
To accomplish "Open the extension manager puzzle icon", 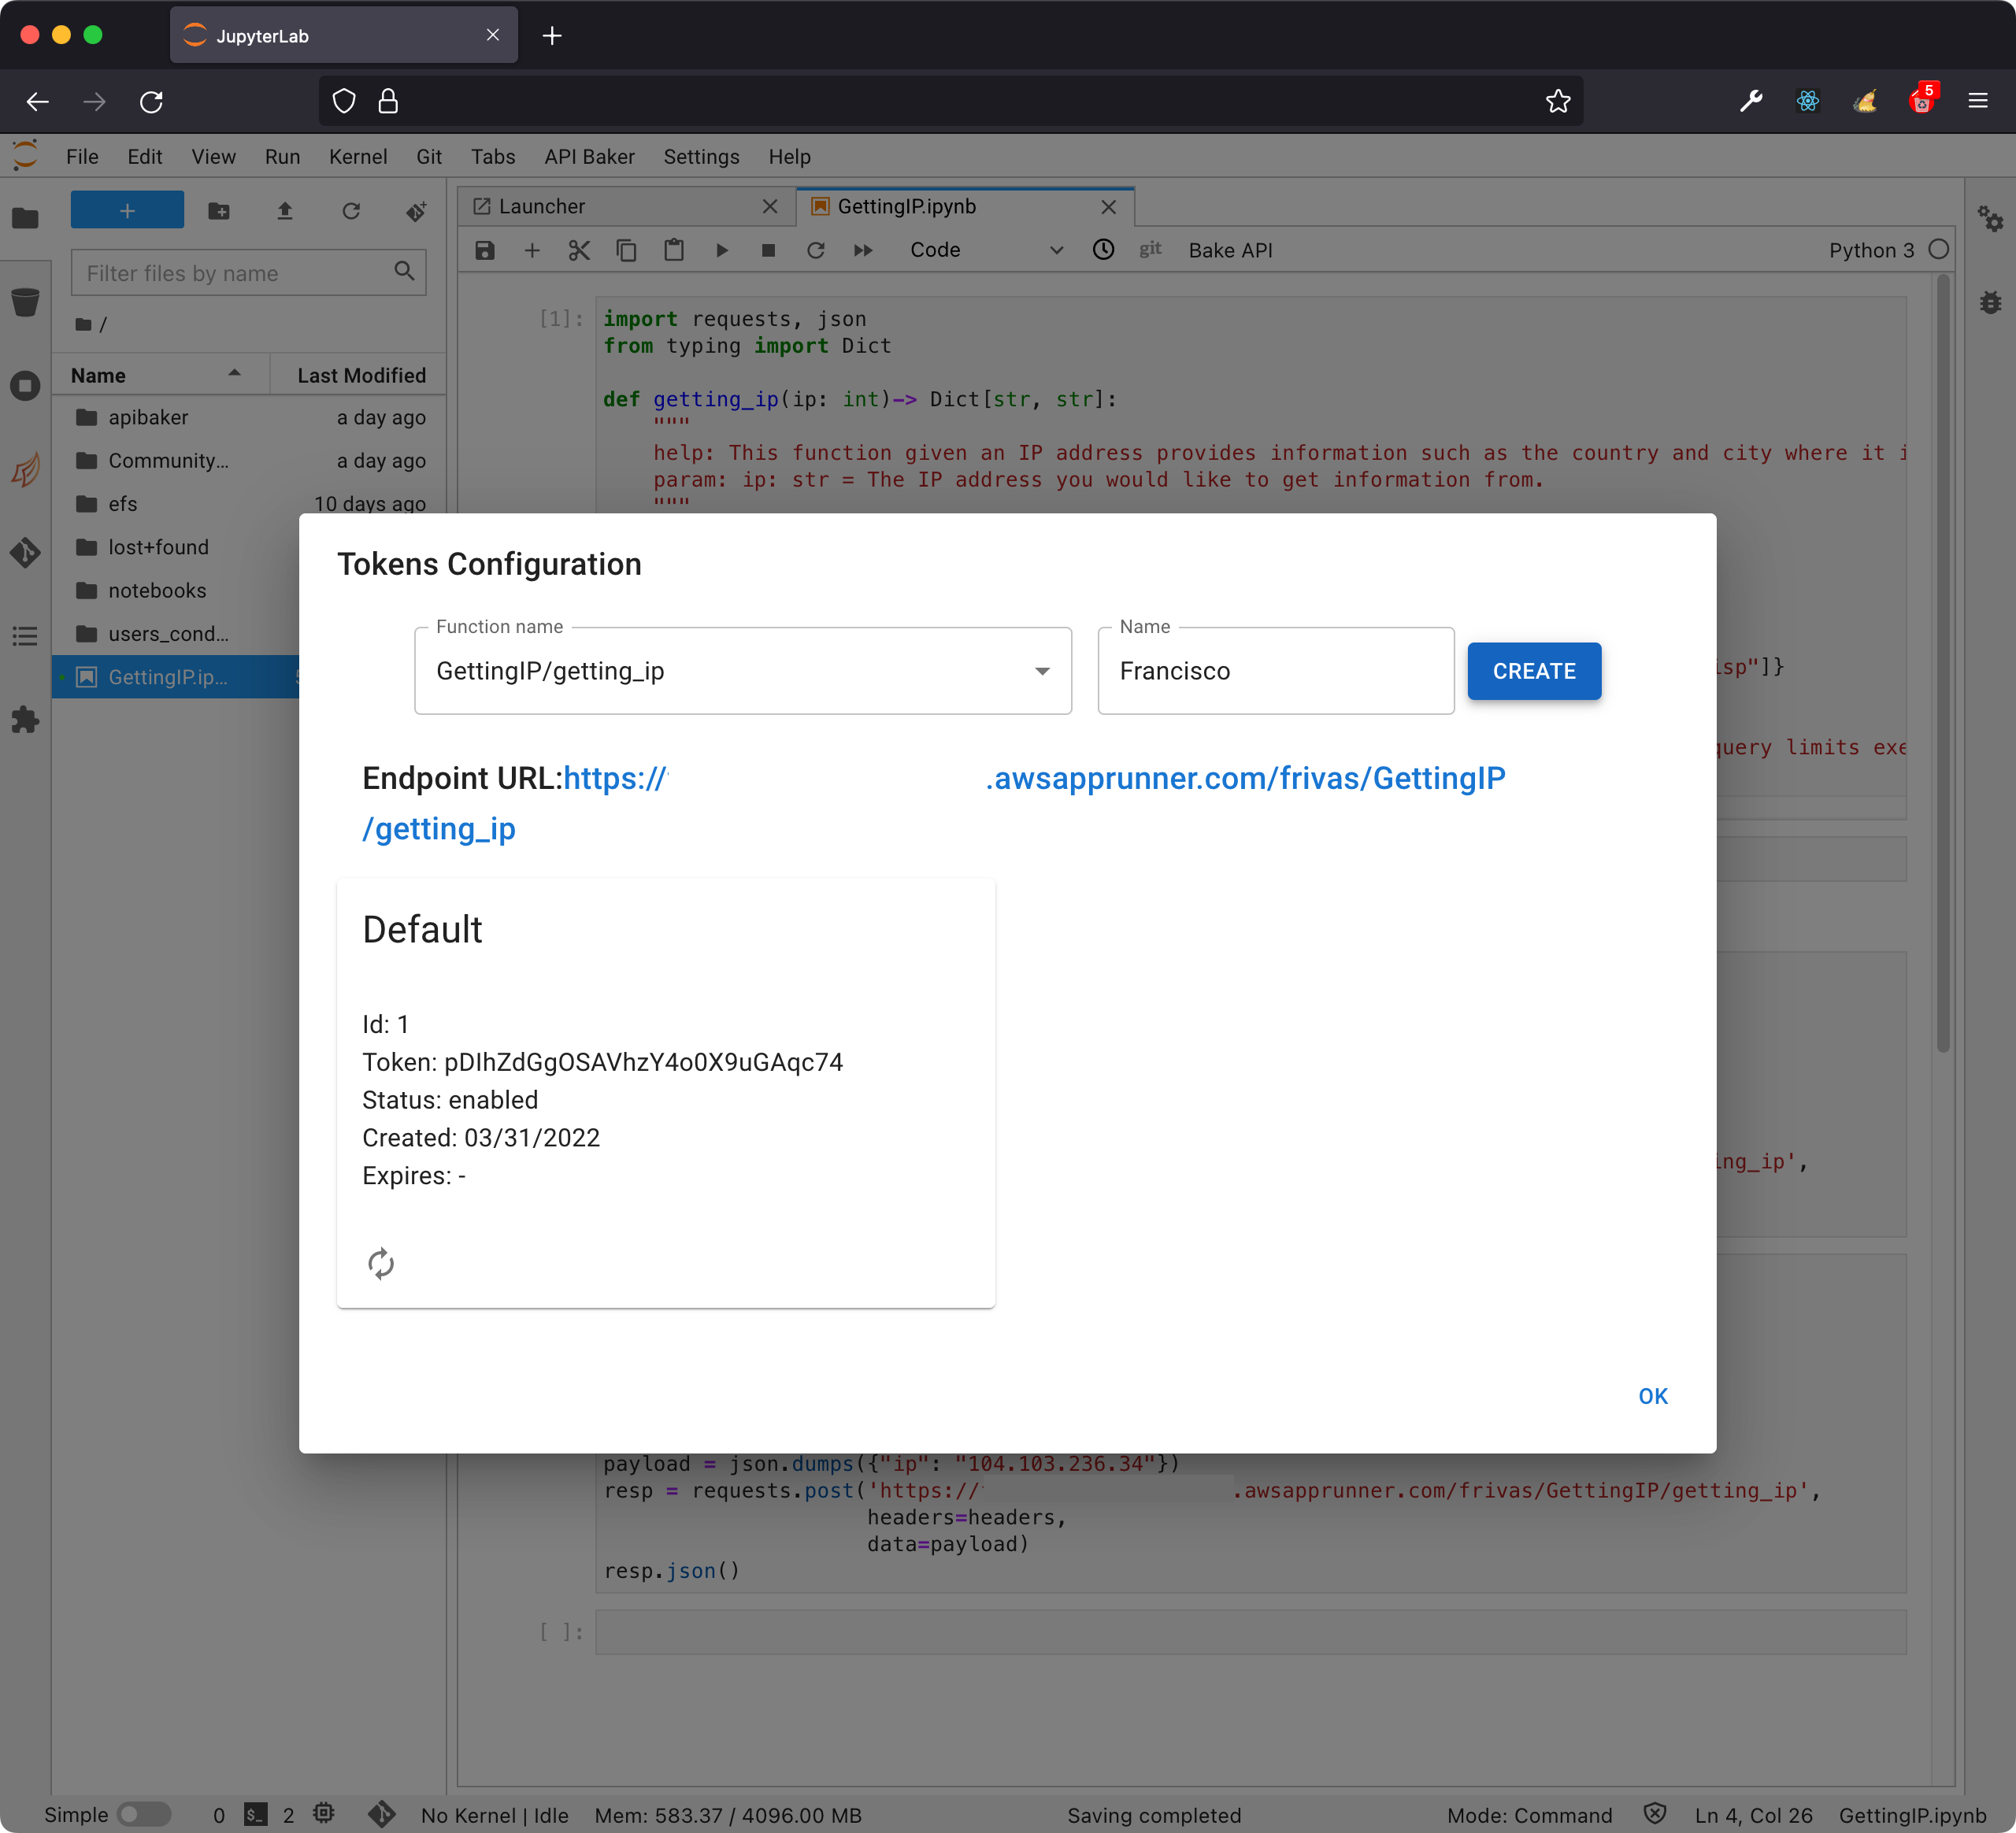I will point(25,720).
